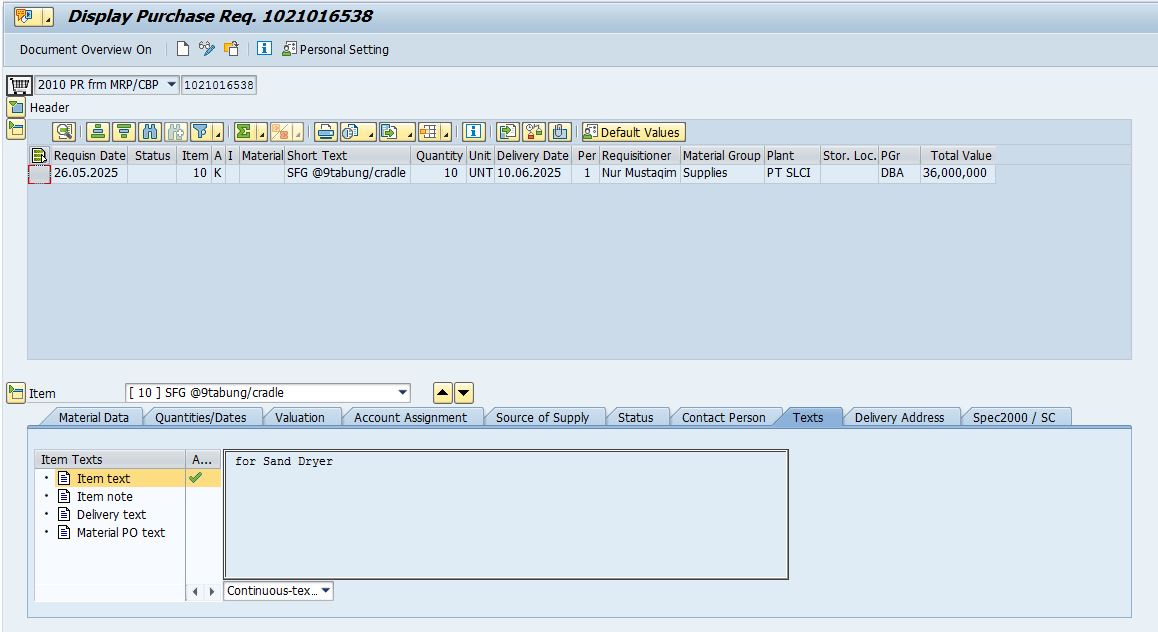This screenshot has height=632, width=1158.
Task: Switch to the Contact Person tab
Action: click(724, 417)
